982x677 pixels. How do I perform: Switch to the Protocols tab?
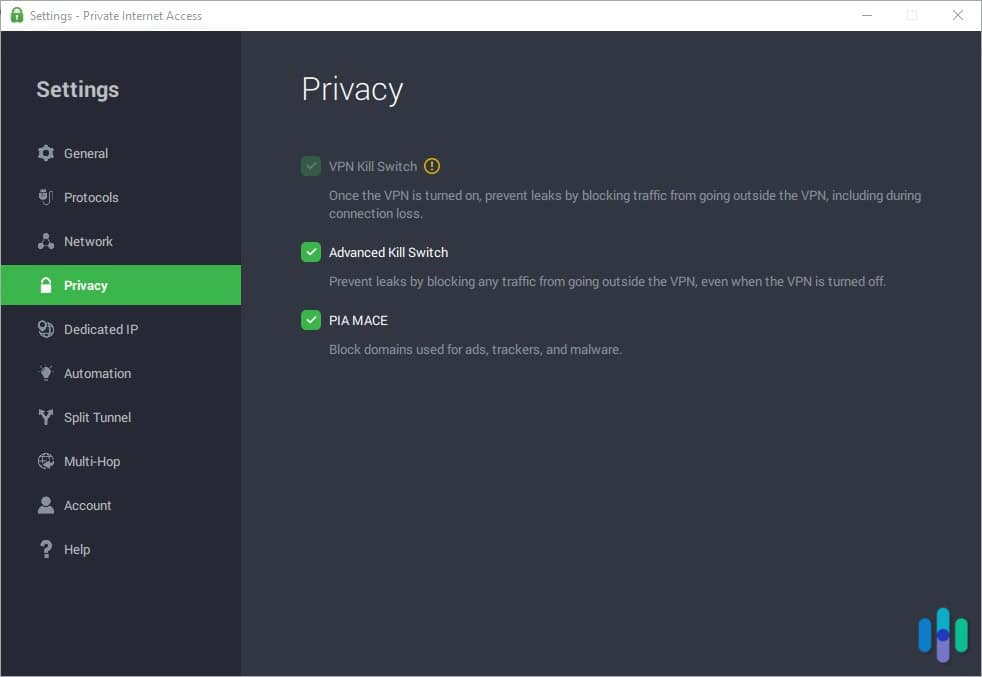coord(121,197)
